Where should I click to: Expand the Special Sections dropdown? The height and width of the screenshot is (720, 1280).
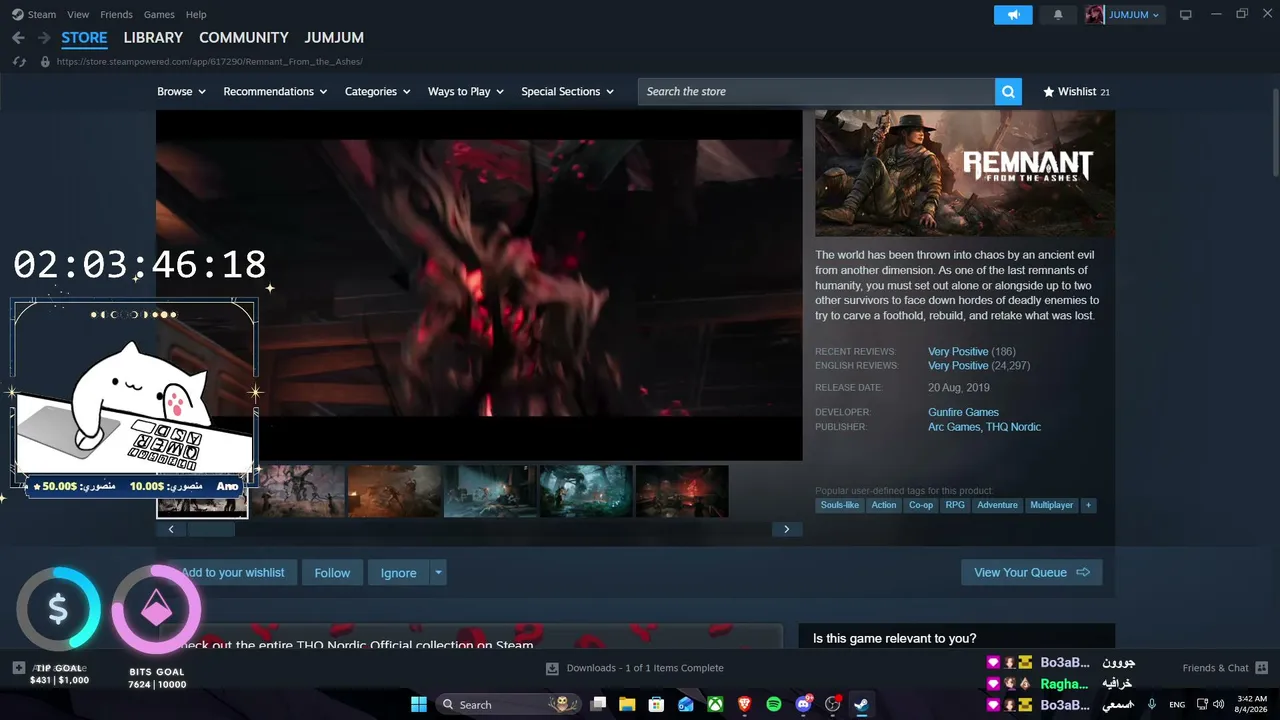pos(568,92)
